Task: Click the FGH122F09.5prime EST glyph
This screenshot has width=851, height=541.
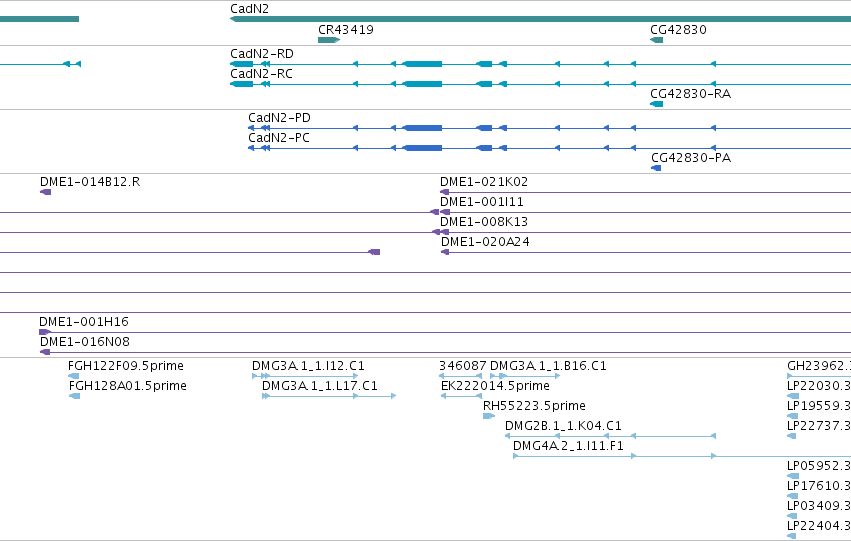Action: click(x=74, y=375)
